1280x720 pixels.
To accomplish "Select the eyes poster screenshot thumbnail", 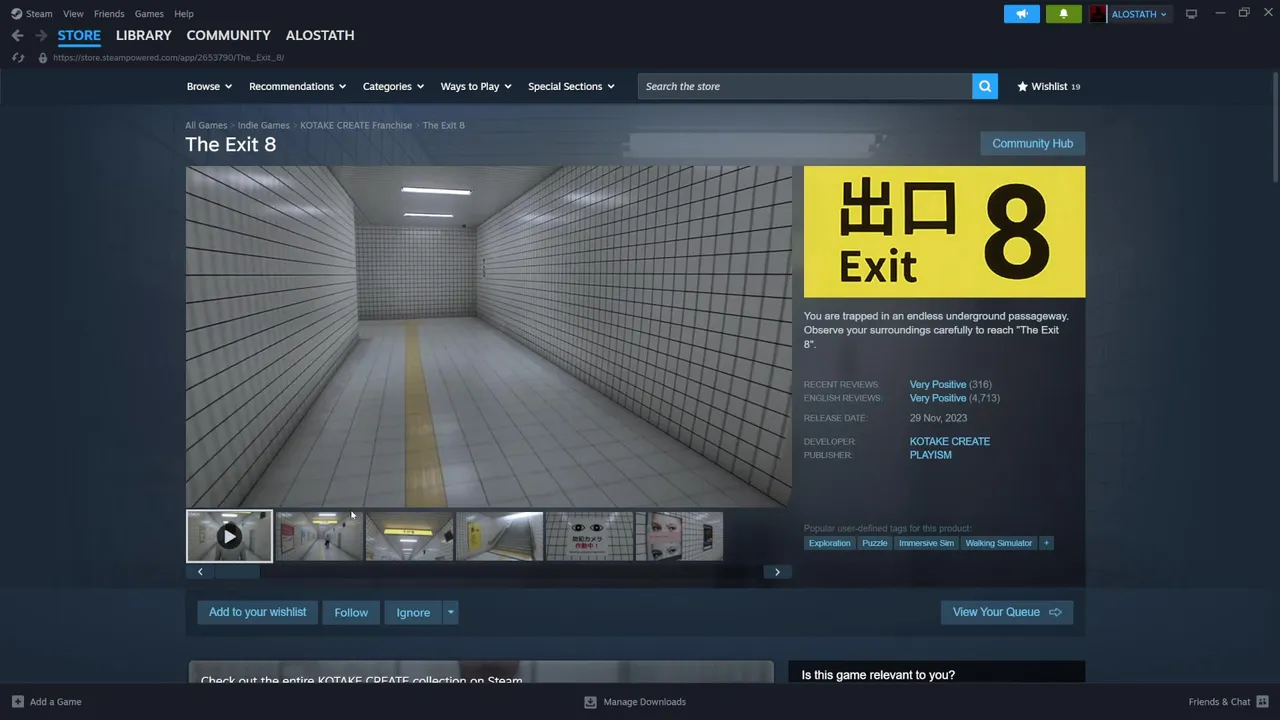I will pos(589,536).
